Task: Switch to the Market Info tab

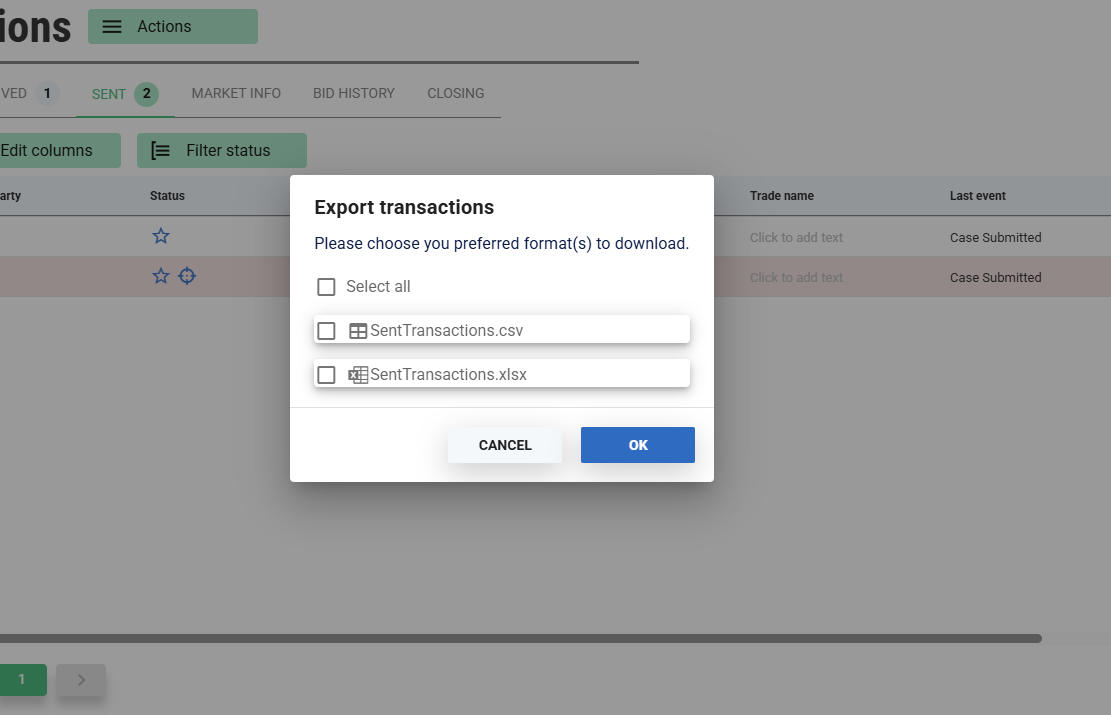Action: [x=236, y=93]
